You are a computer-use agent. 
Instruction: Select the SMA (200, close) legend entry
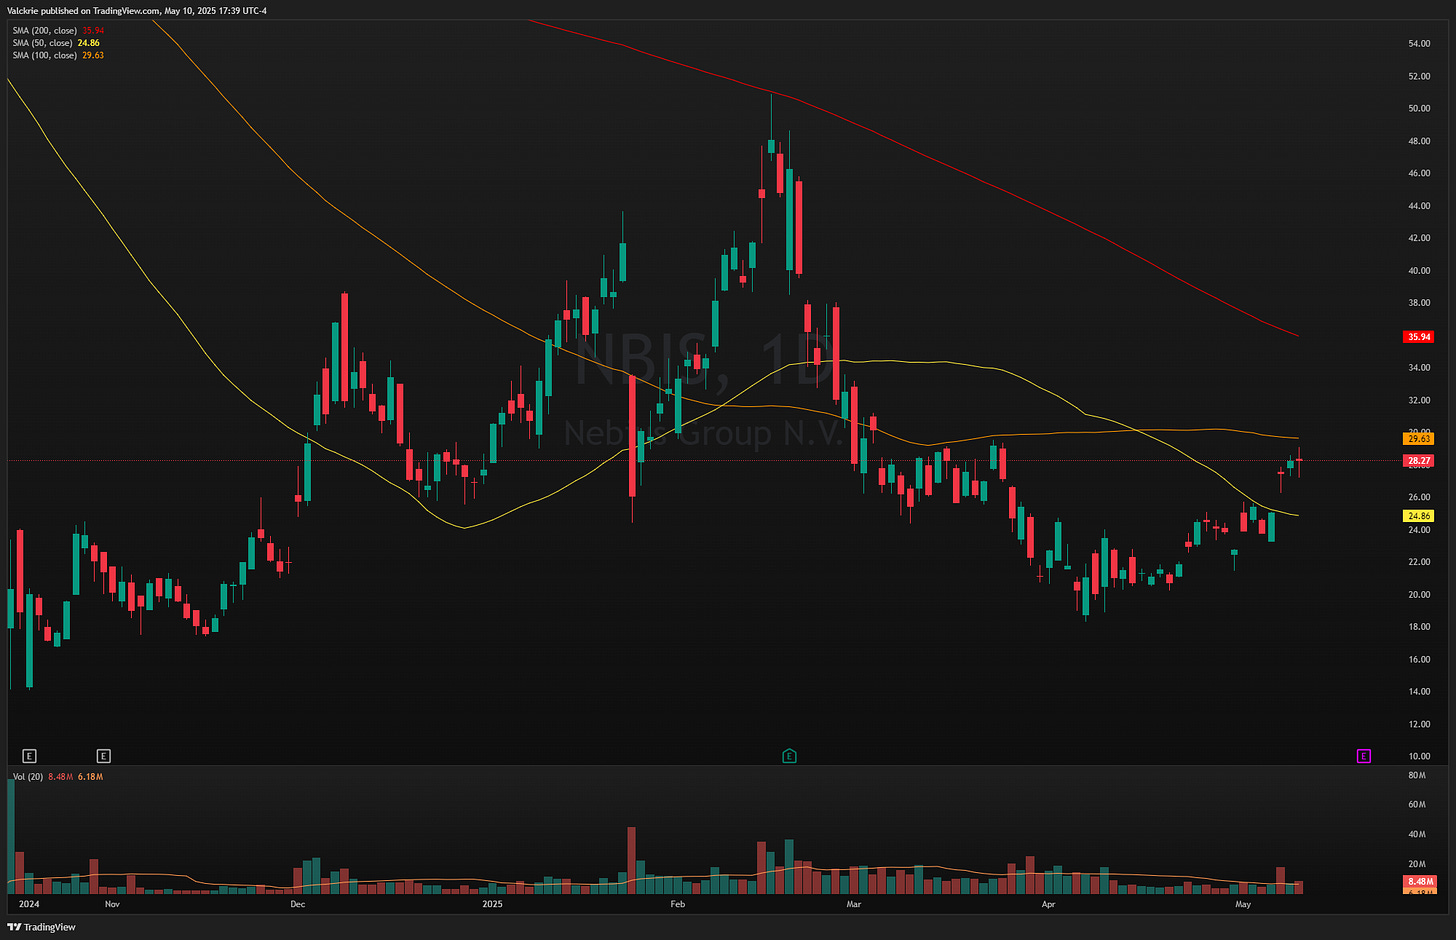pyautogui.click(x=58, y=31)
